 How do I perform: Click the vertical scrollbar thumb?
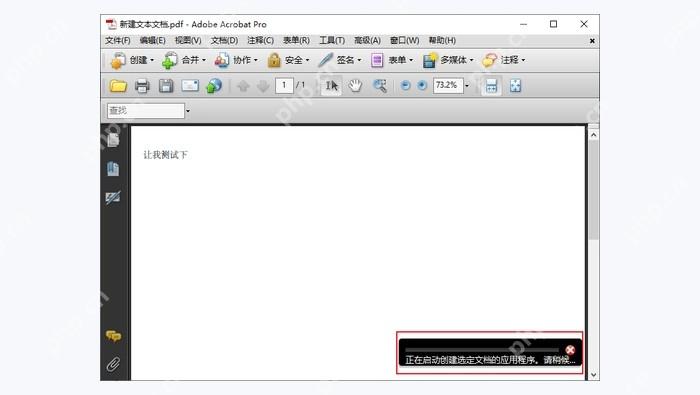(x=593, y=191)
